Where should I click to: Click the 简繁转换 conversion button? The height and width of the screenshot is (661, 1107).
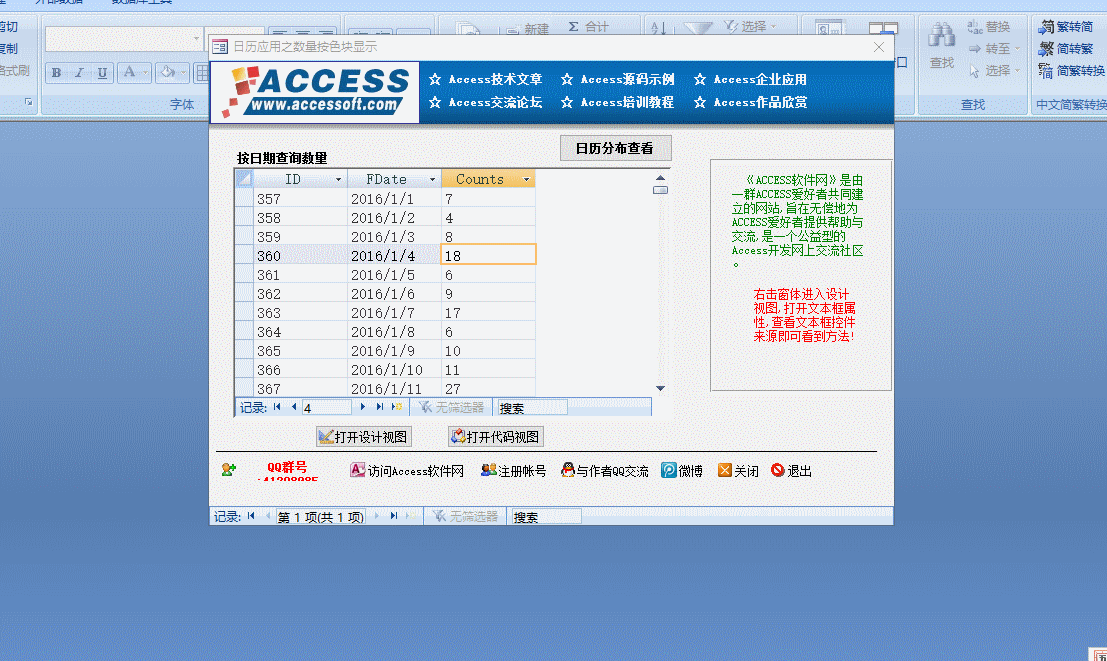(1071, 71)
